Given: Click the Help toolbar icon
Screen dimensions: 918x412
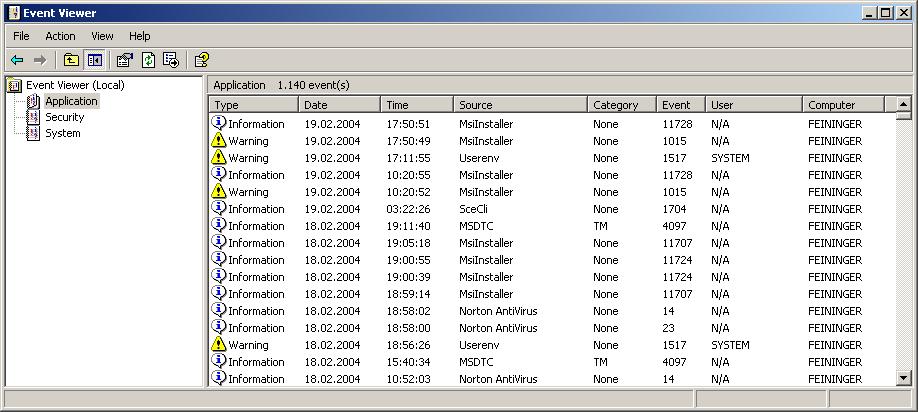Looking at the screenshot, I should click(x=202, y=60).
